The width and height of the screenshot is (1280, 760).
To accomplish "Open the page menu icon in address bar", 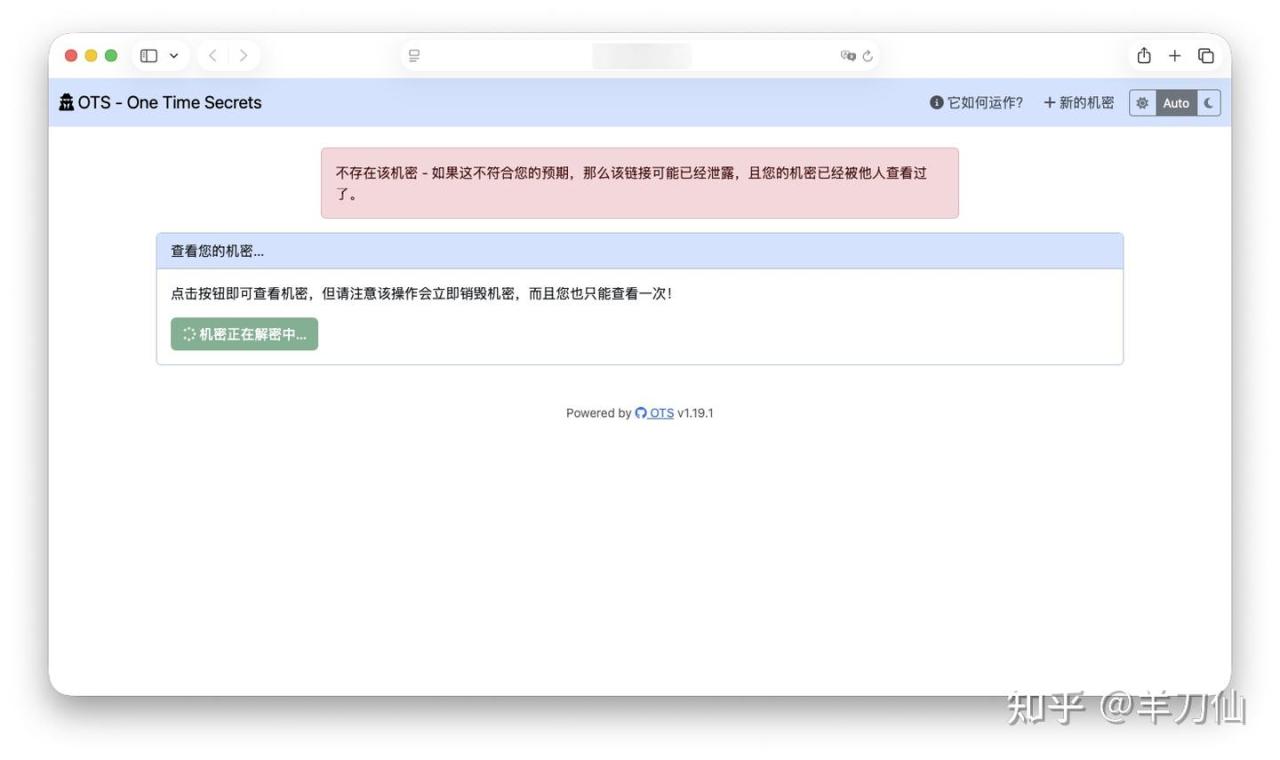I will point(414,56).
